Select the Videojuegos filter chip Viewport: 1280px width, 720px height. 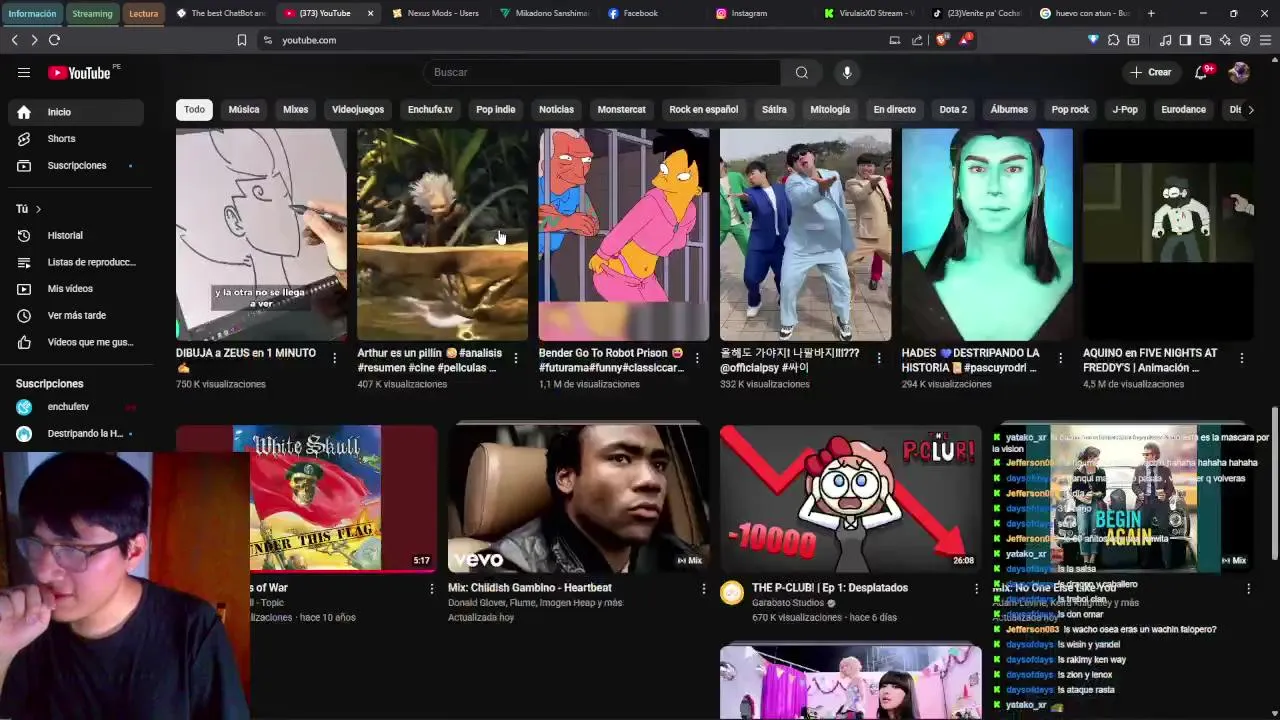(358, 110)
